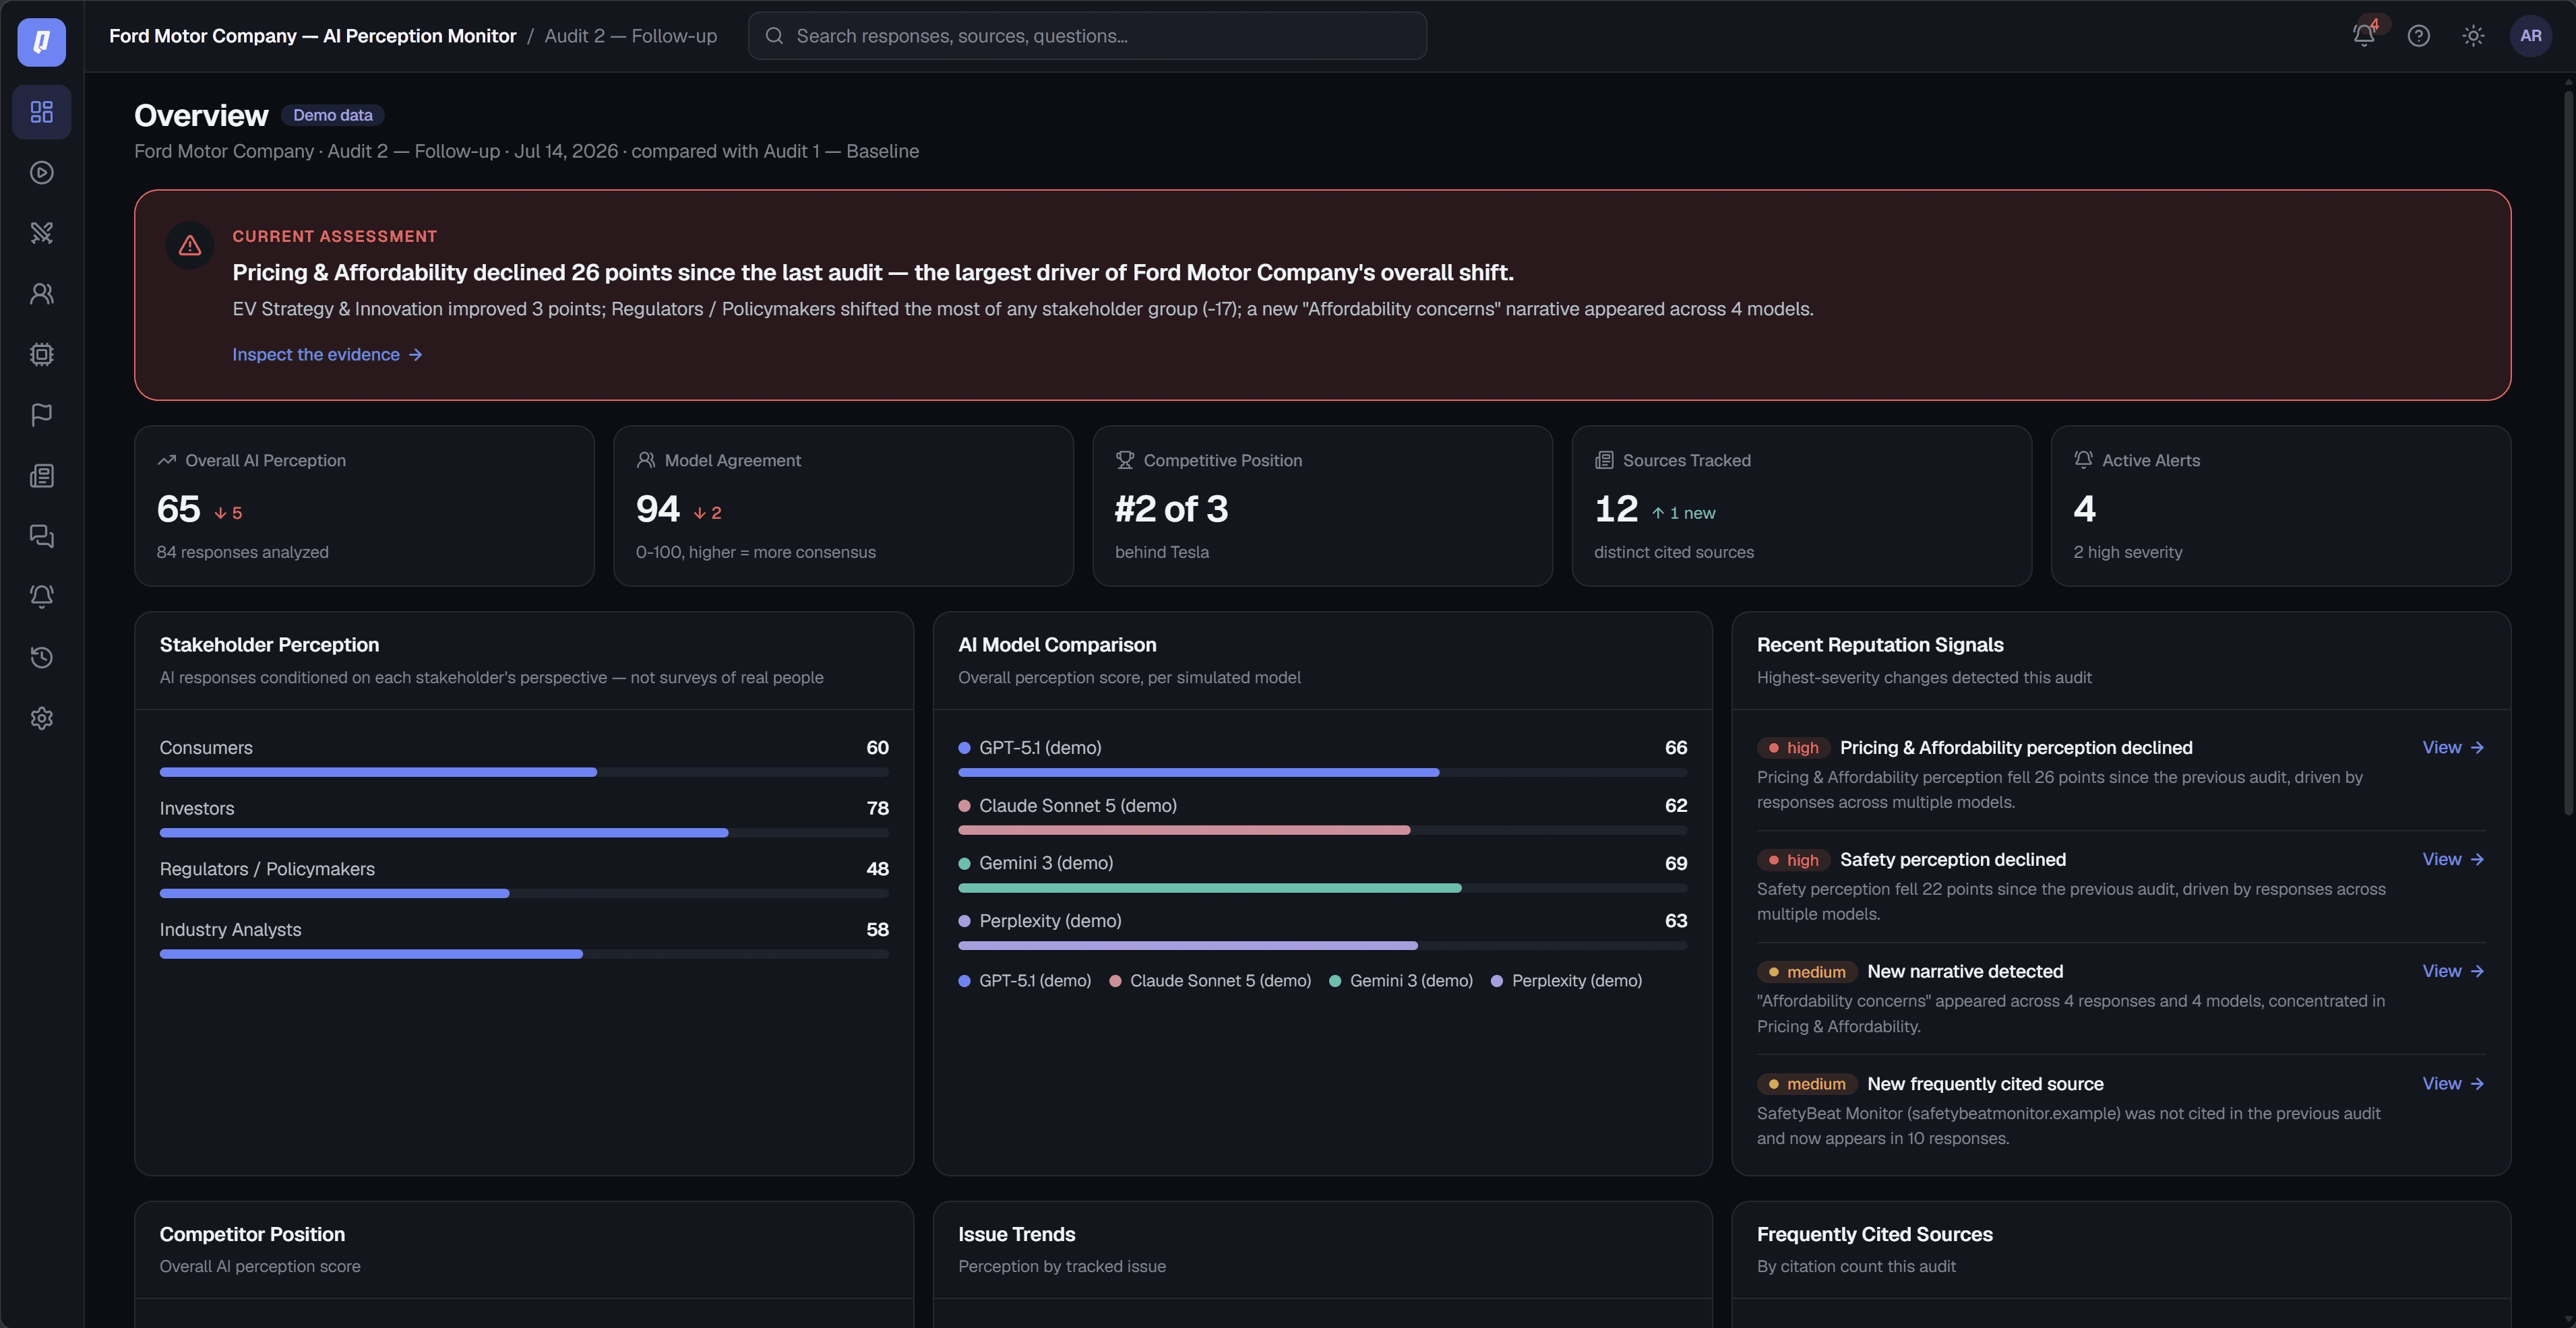Click the '1 new' sources indicator
The height and width of the screenshot is (1328, 2576).
tap(1683, 513)
